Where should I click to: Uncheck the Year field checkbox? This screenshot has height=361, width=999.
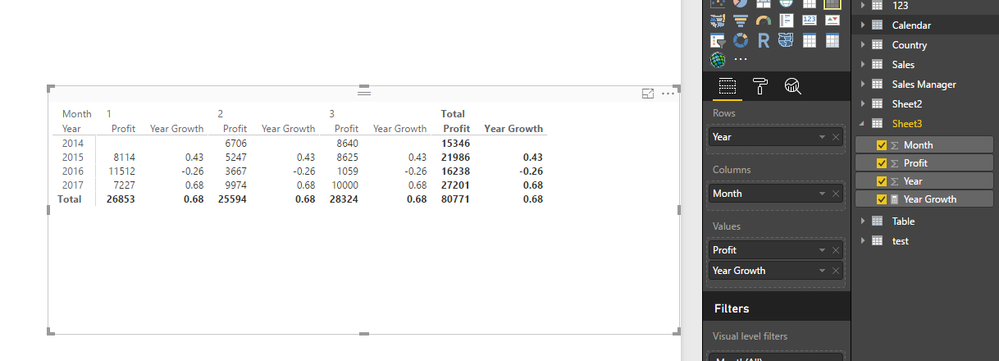[882, 181]
